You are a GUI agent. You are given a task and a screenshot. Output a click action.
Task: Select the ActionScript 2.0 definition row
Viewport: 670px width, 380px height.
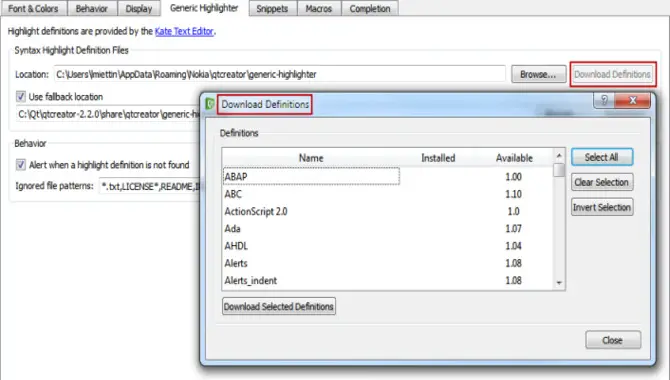pyautogui.click(x=388, y=211)
